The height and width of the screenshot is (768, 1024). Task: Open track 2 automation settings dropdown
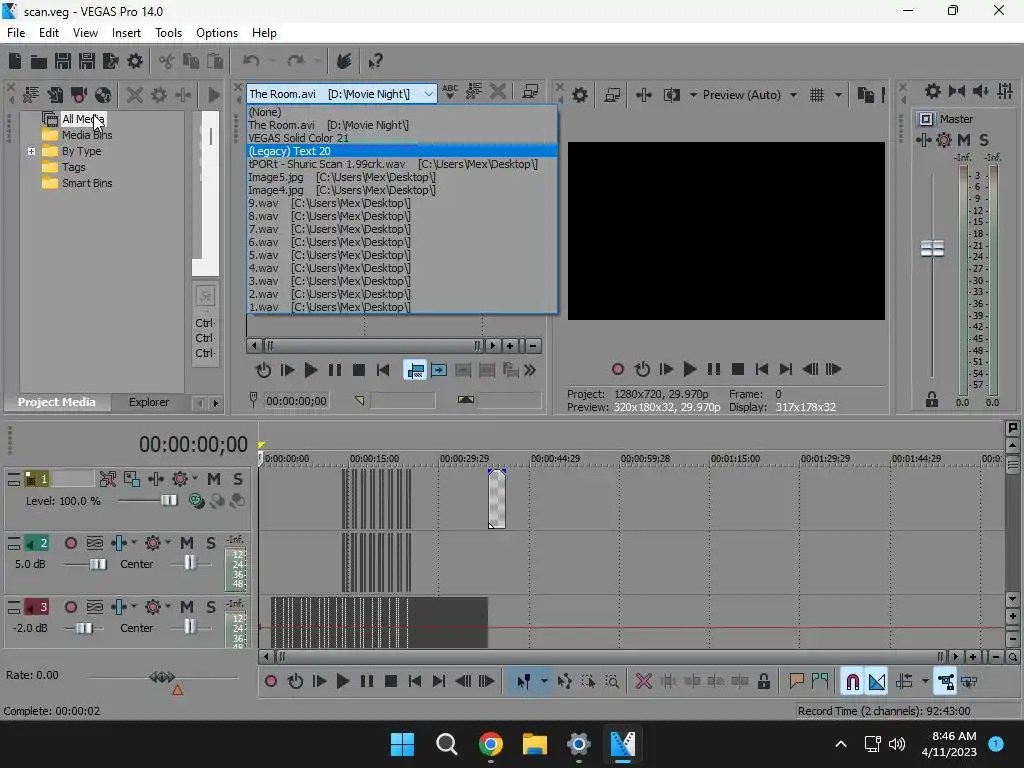pyautogui.click(x=167, y=542)
